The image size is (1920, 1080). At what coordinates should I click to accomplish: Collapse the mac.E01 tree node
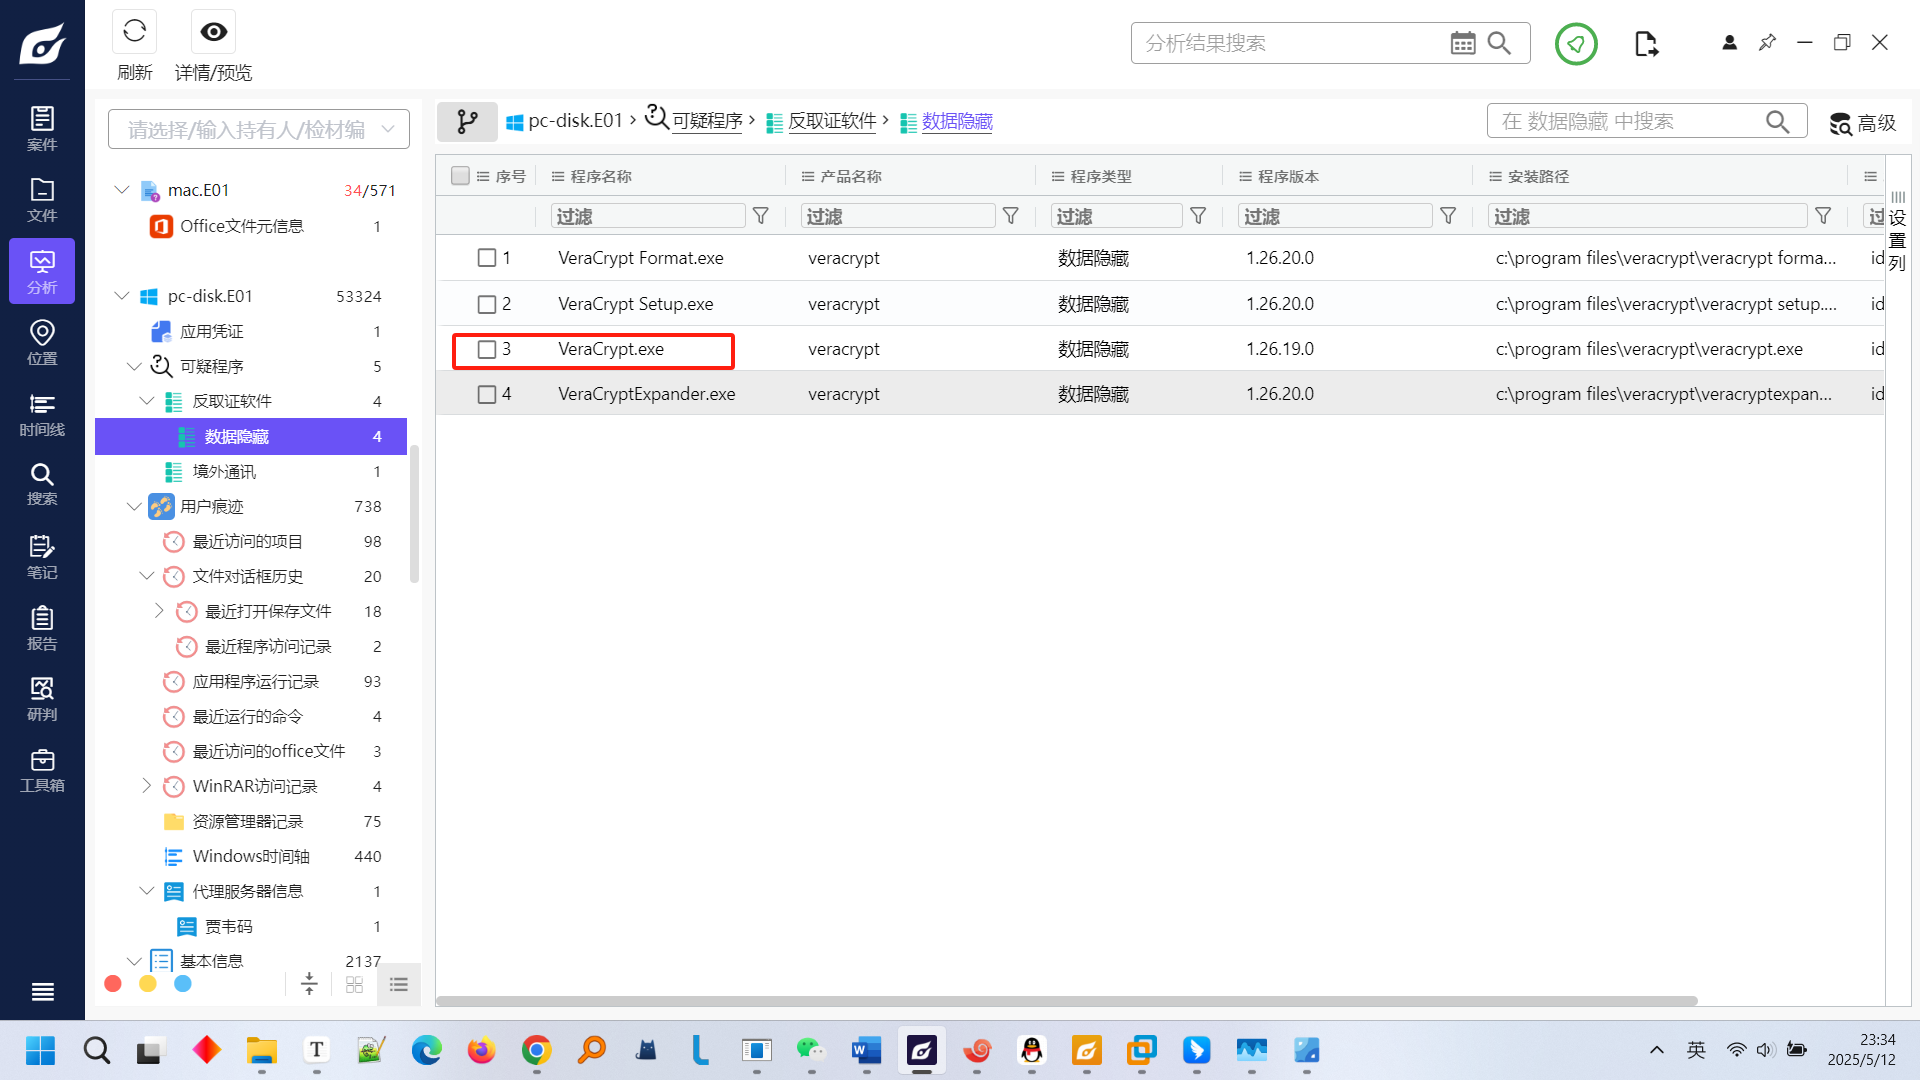[x=122, y=189]
